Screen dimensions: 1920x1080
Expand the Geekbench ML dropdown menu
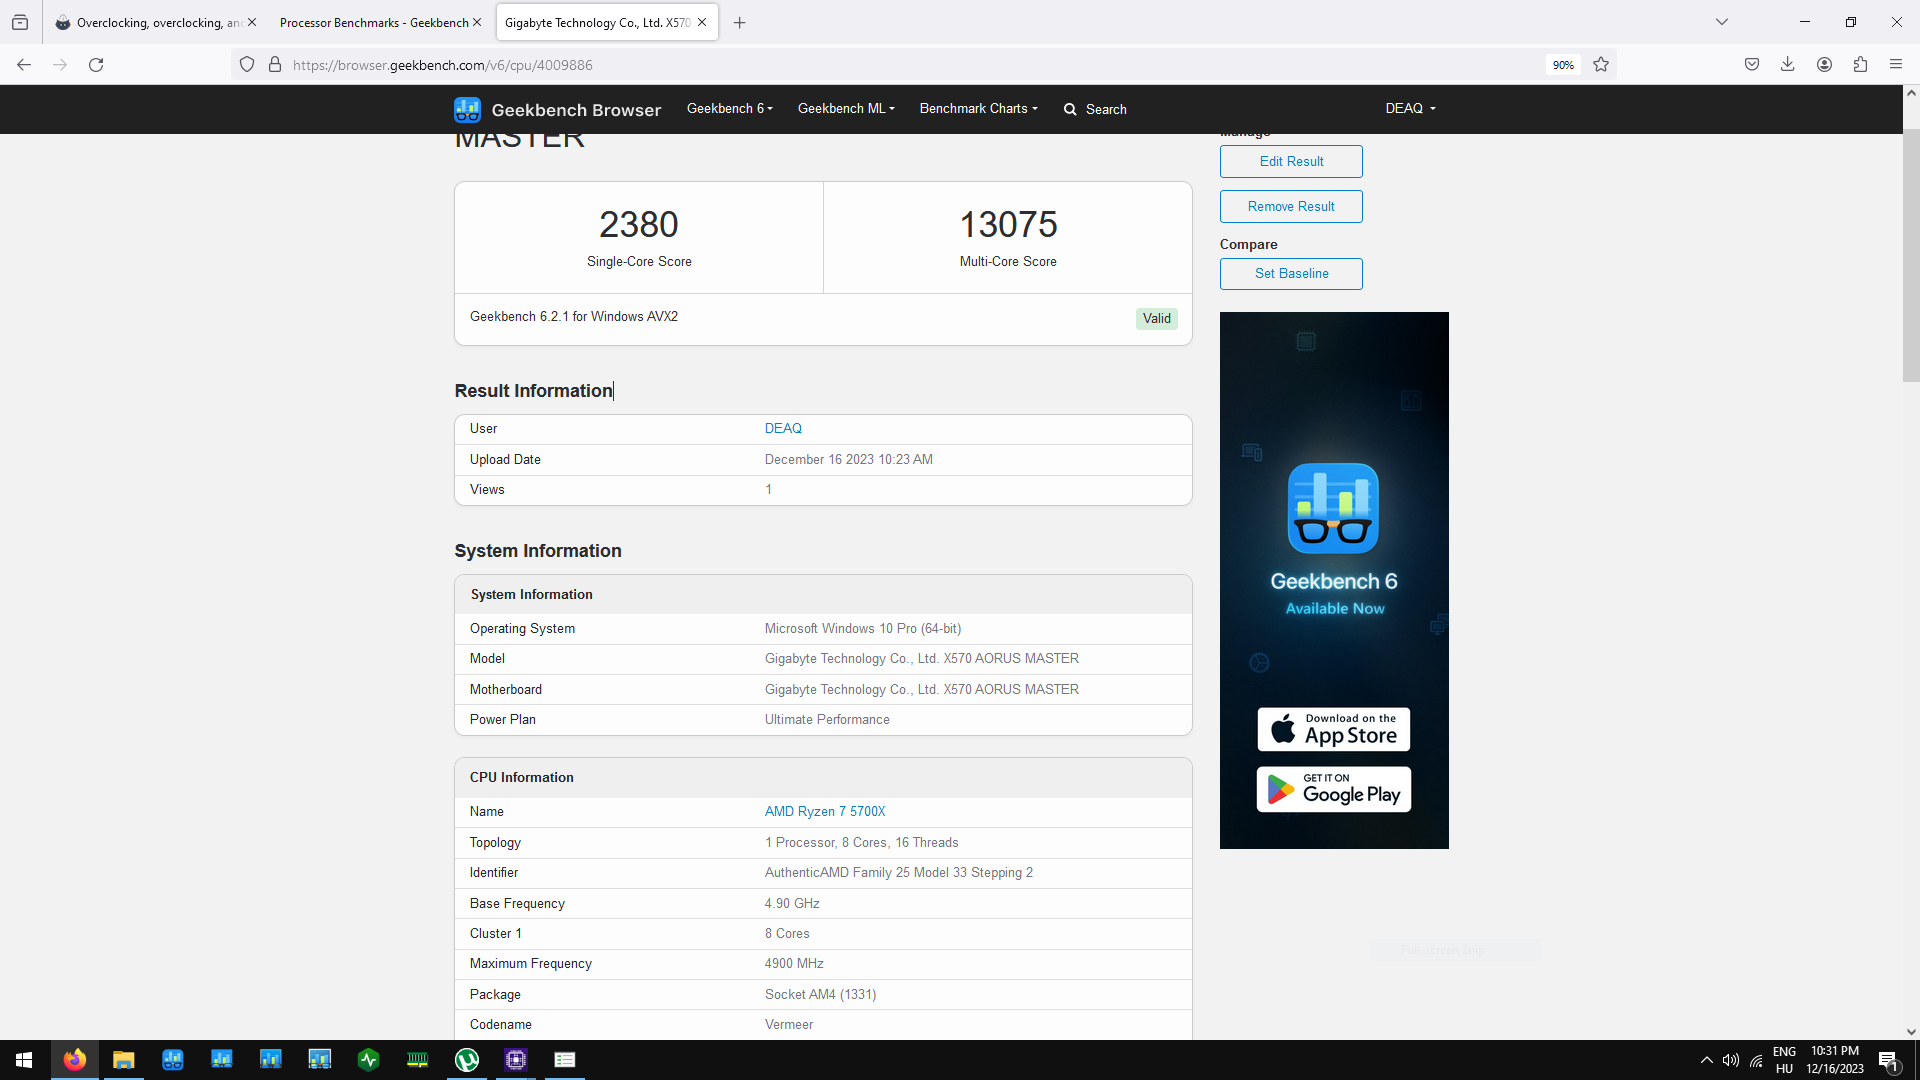(x=846, y=109)
